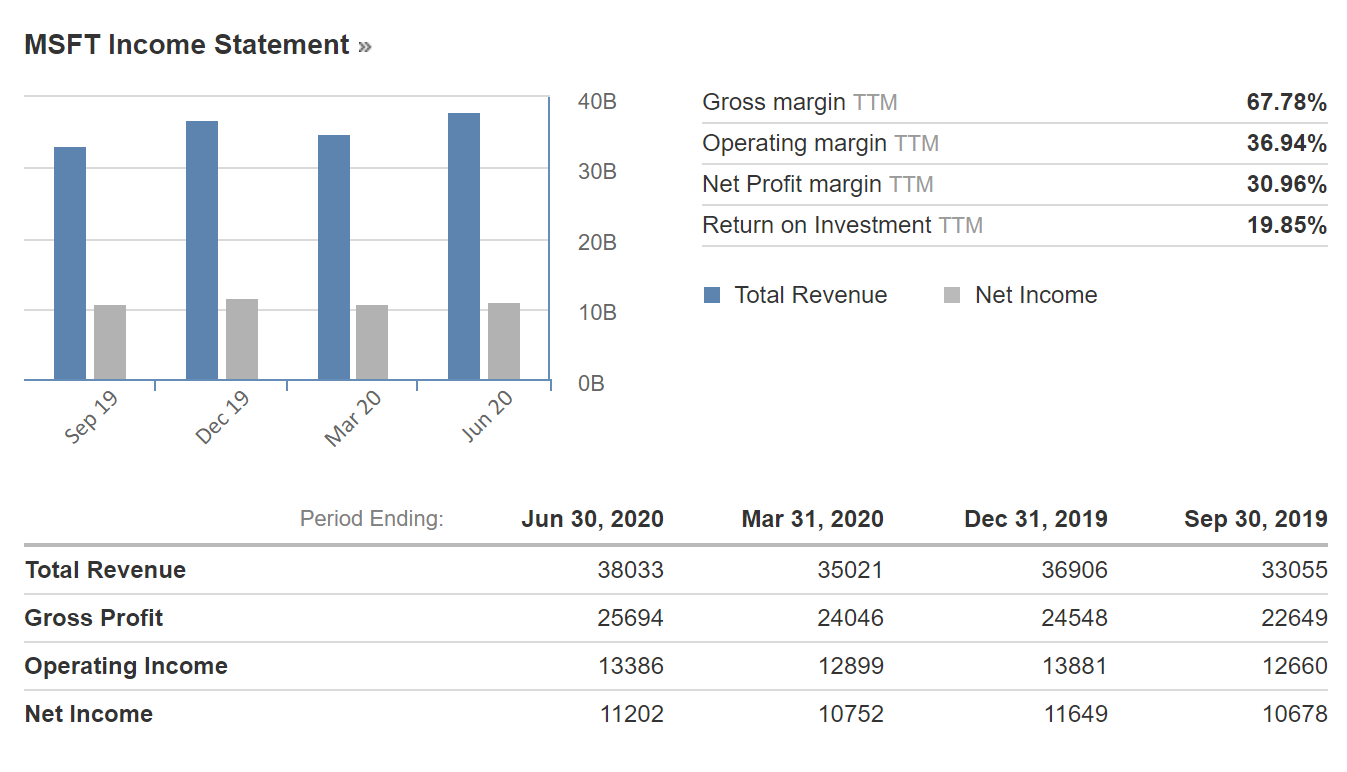The width and height of the screenshot is (1347, 772).
Task: Click the Jun 30, 2020 column header
Action: (592, 519)
